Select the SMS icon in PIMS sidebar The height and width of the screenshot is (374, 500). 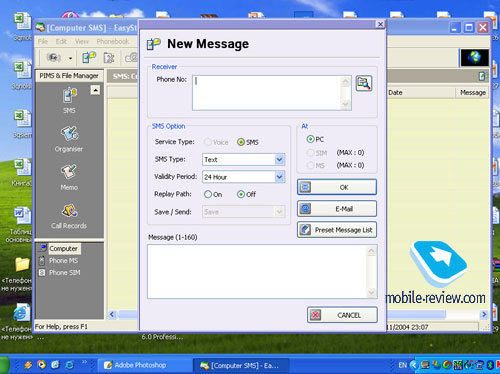click(69, 96)
